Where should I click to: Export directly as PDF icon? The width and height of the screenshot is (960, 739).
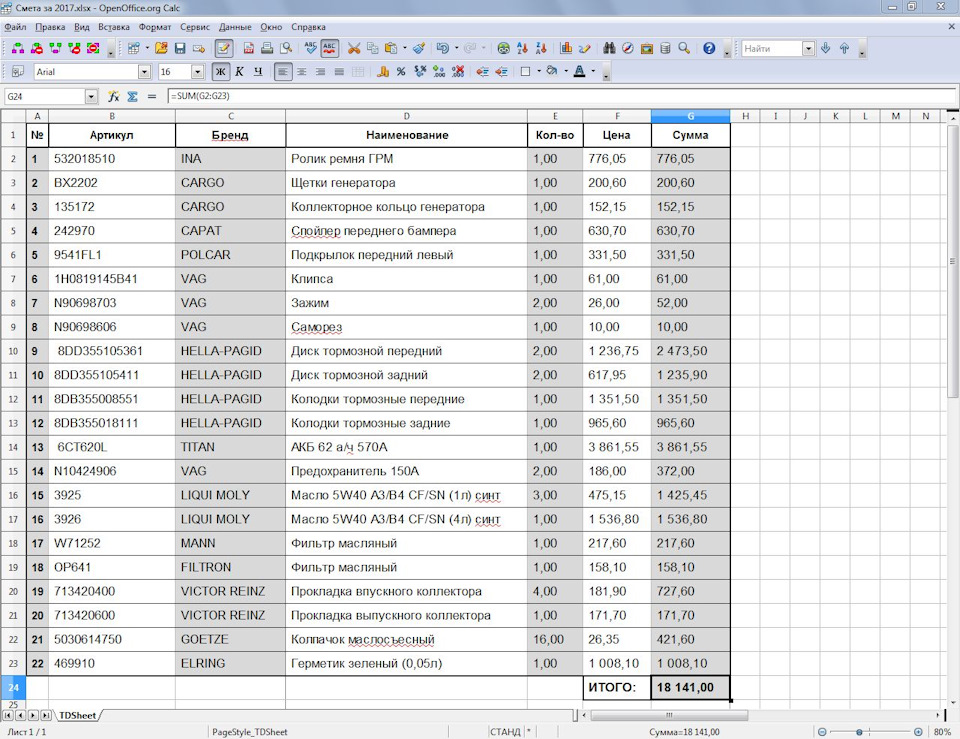[249, 48]
